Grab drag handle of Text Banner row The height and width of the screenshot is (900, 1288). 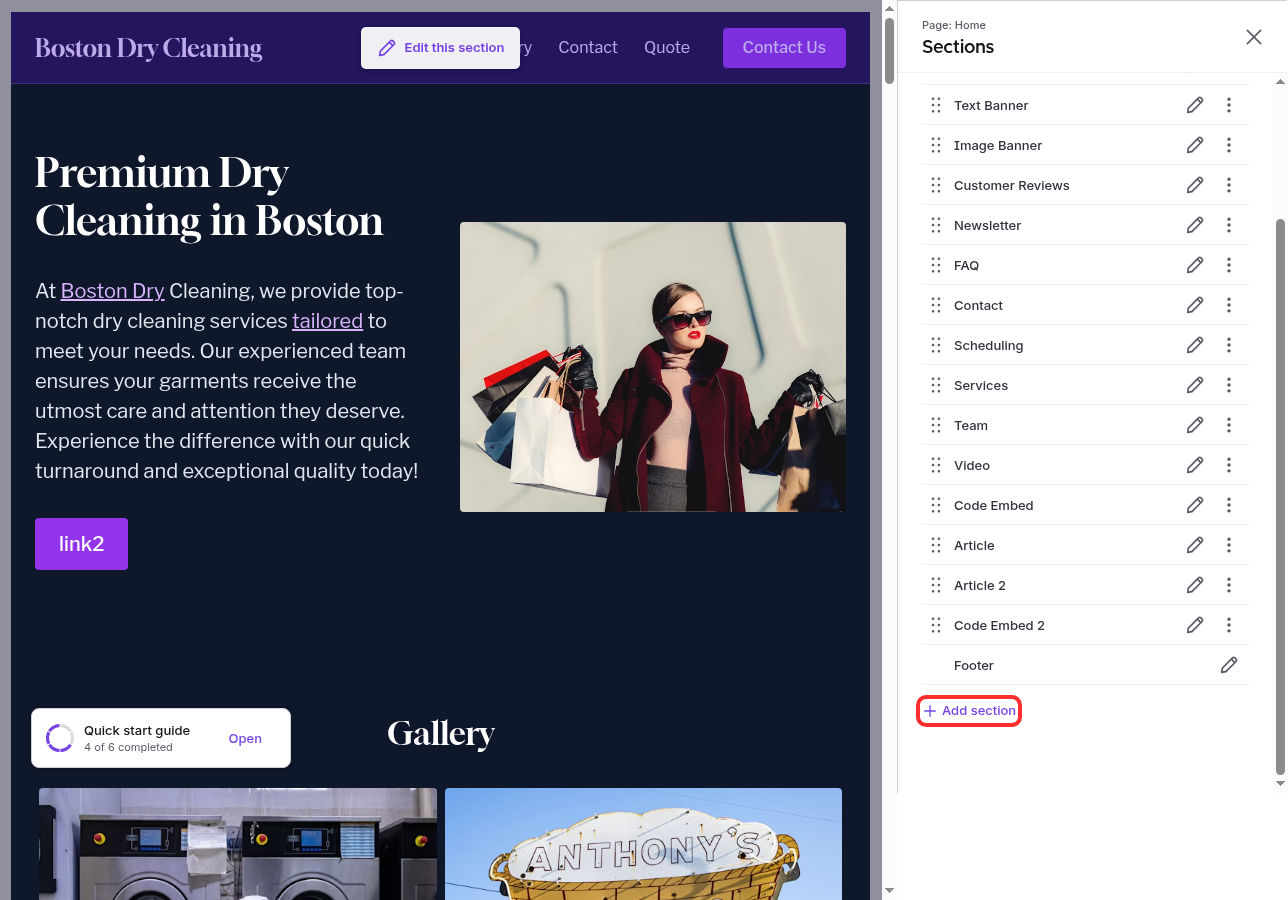tap(936, 105)
